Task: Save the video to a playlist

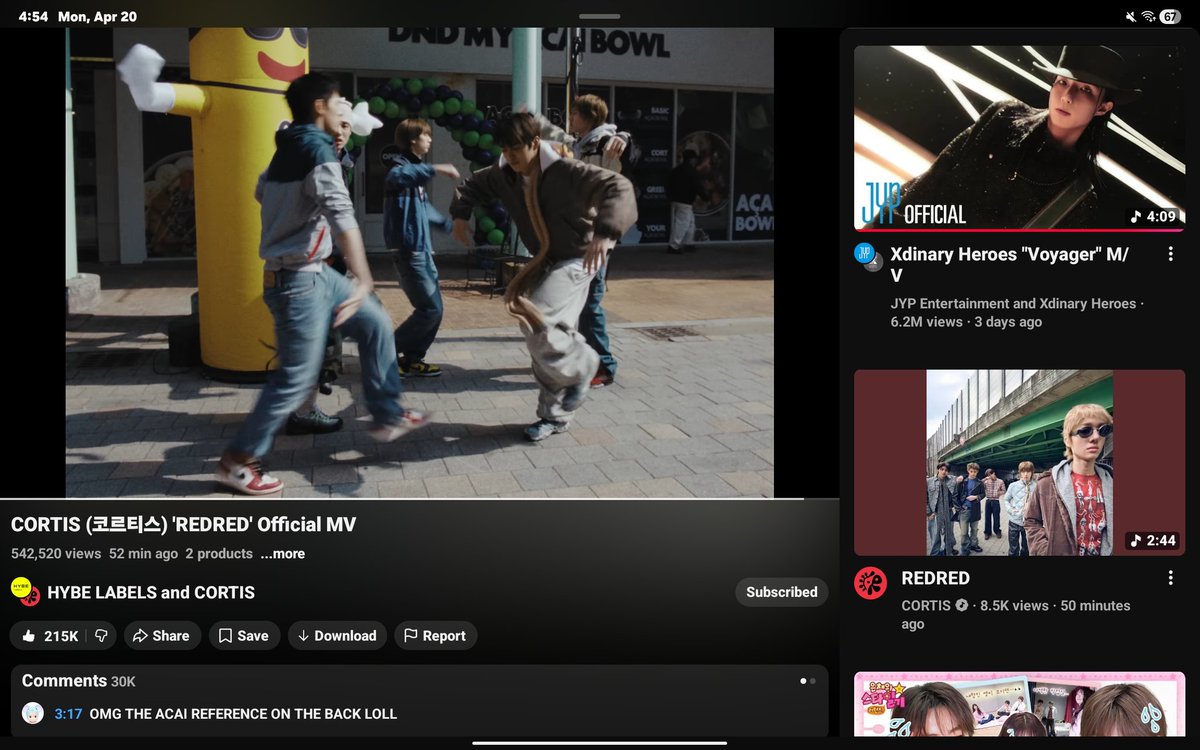Action: click(x=244, y=636)
